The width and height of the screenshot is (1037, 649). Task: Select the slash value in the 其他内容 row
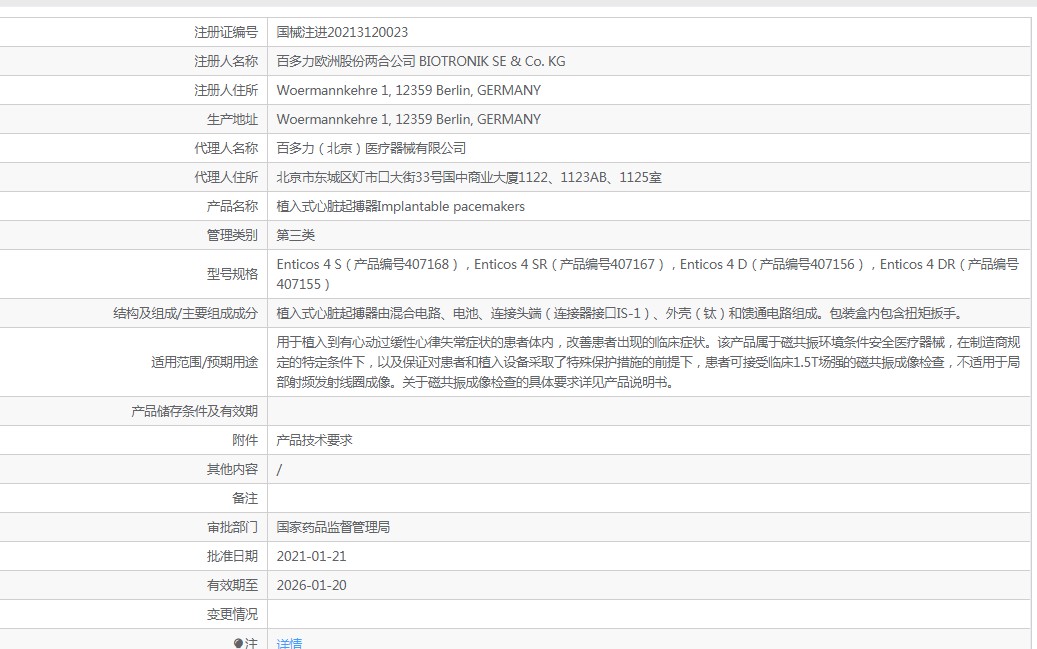click(x=279, y=470)
